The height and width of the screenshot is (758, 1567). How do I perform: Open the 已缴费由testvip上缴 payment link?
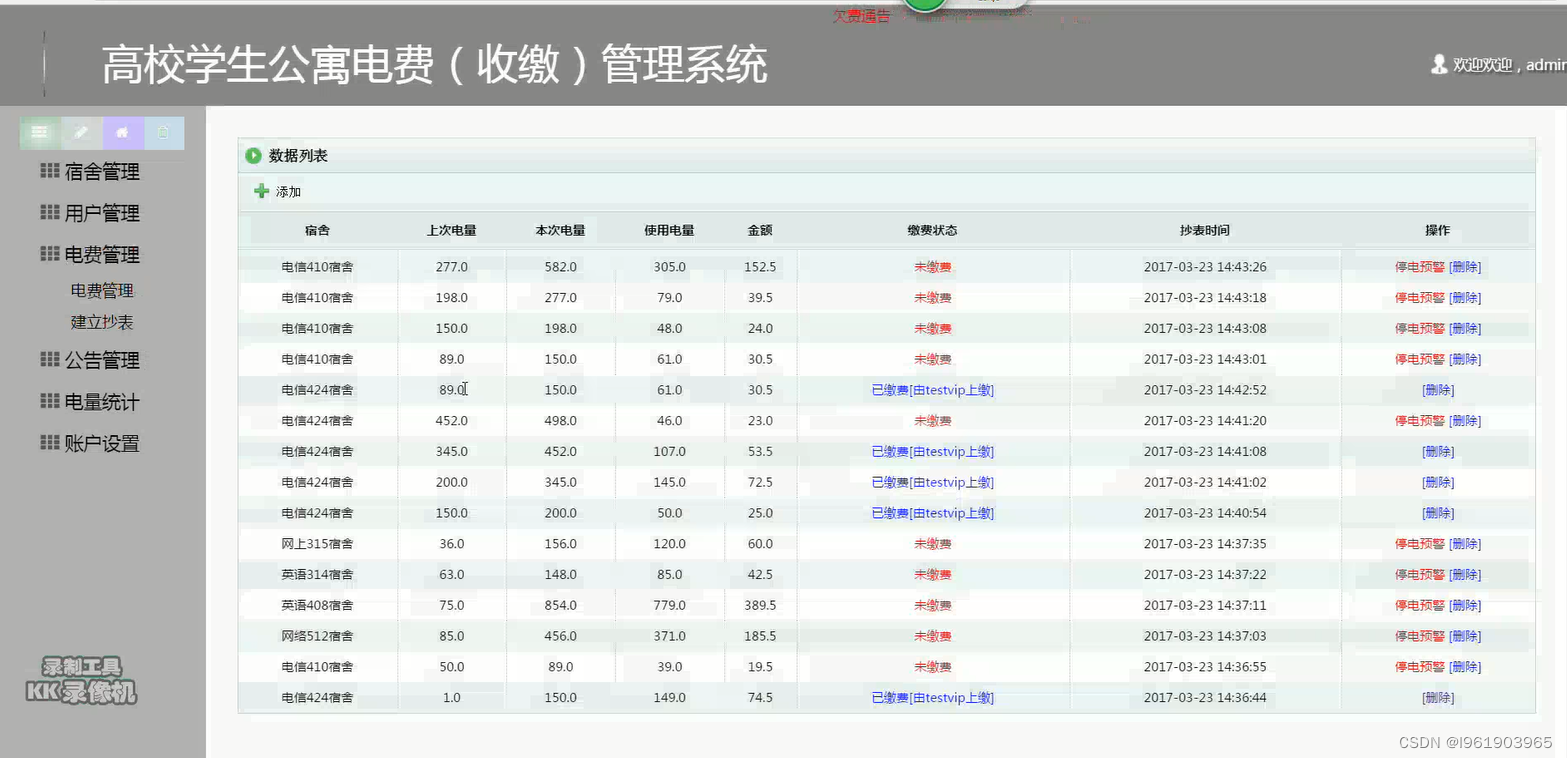(x=932, y=389)
